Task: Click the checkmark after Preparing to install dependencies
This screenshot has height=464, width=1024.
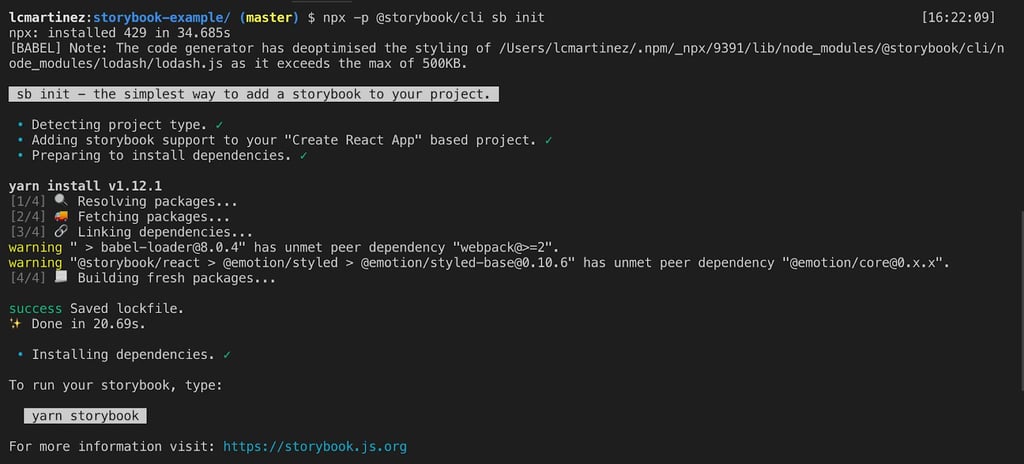Action: click(x=303, y=156)
